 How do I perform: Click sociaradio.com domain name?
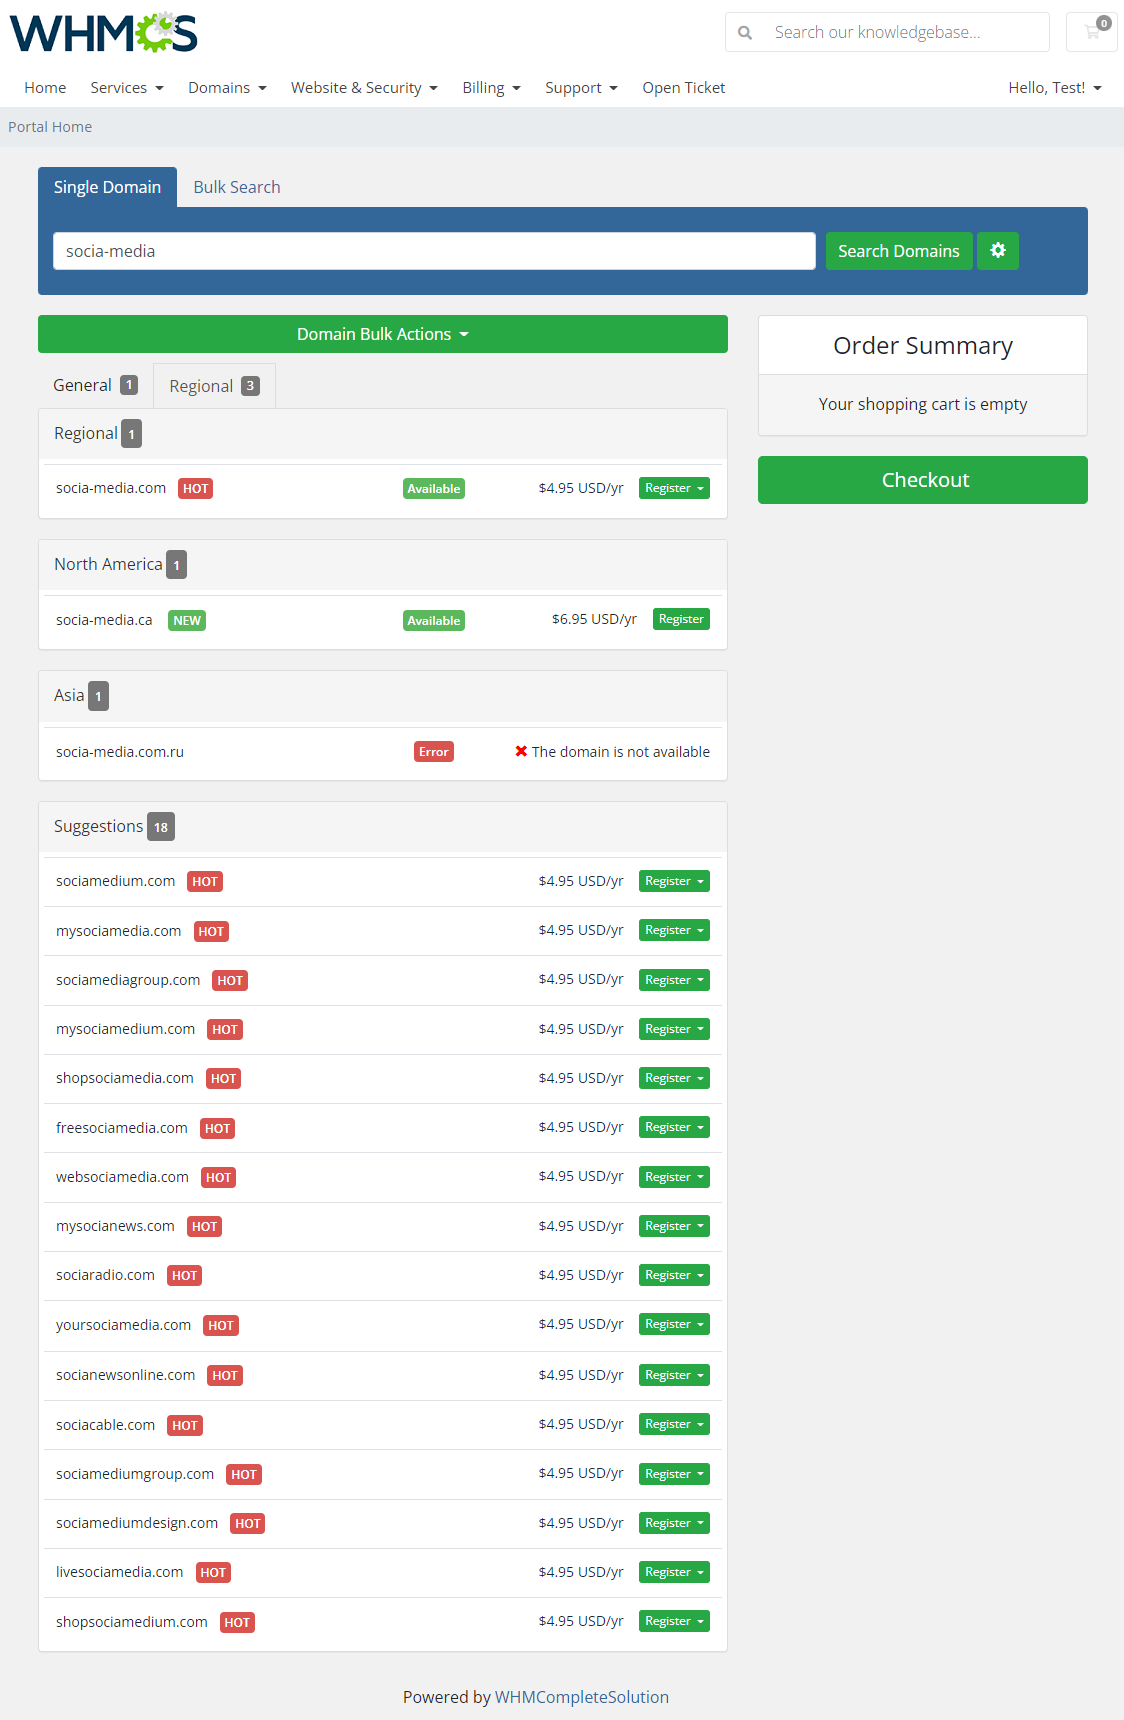(105, 1275)
